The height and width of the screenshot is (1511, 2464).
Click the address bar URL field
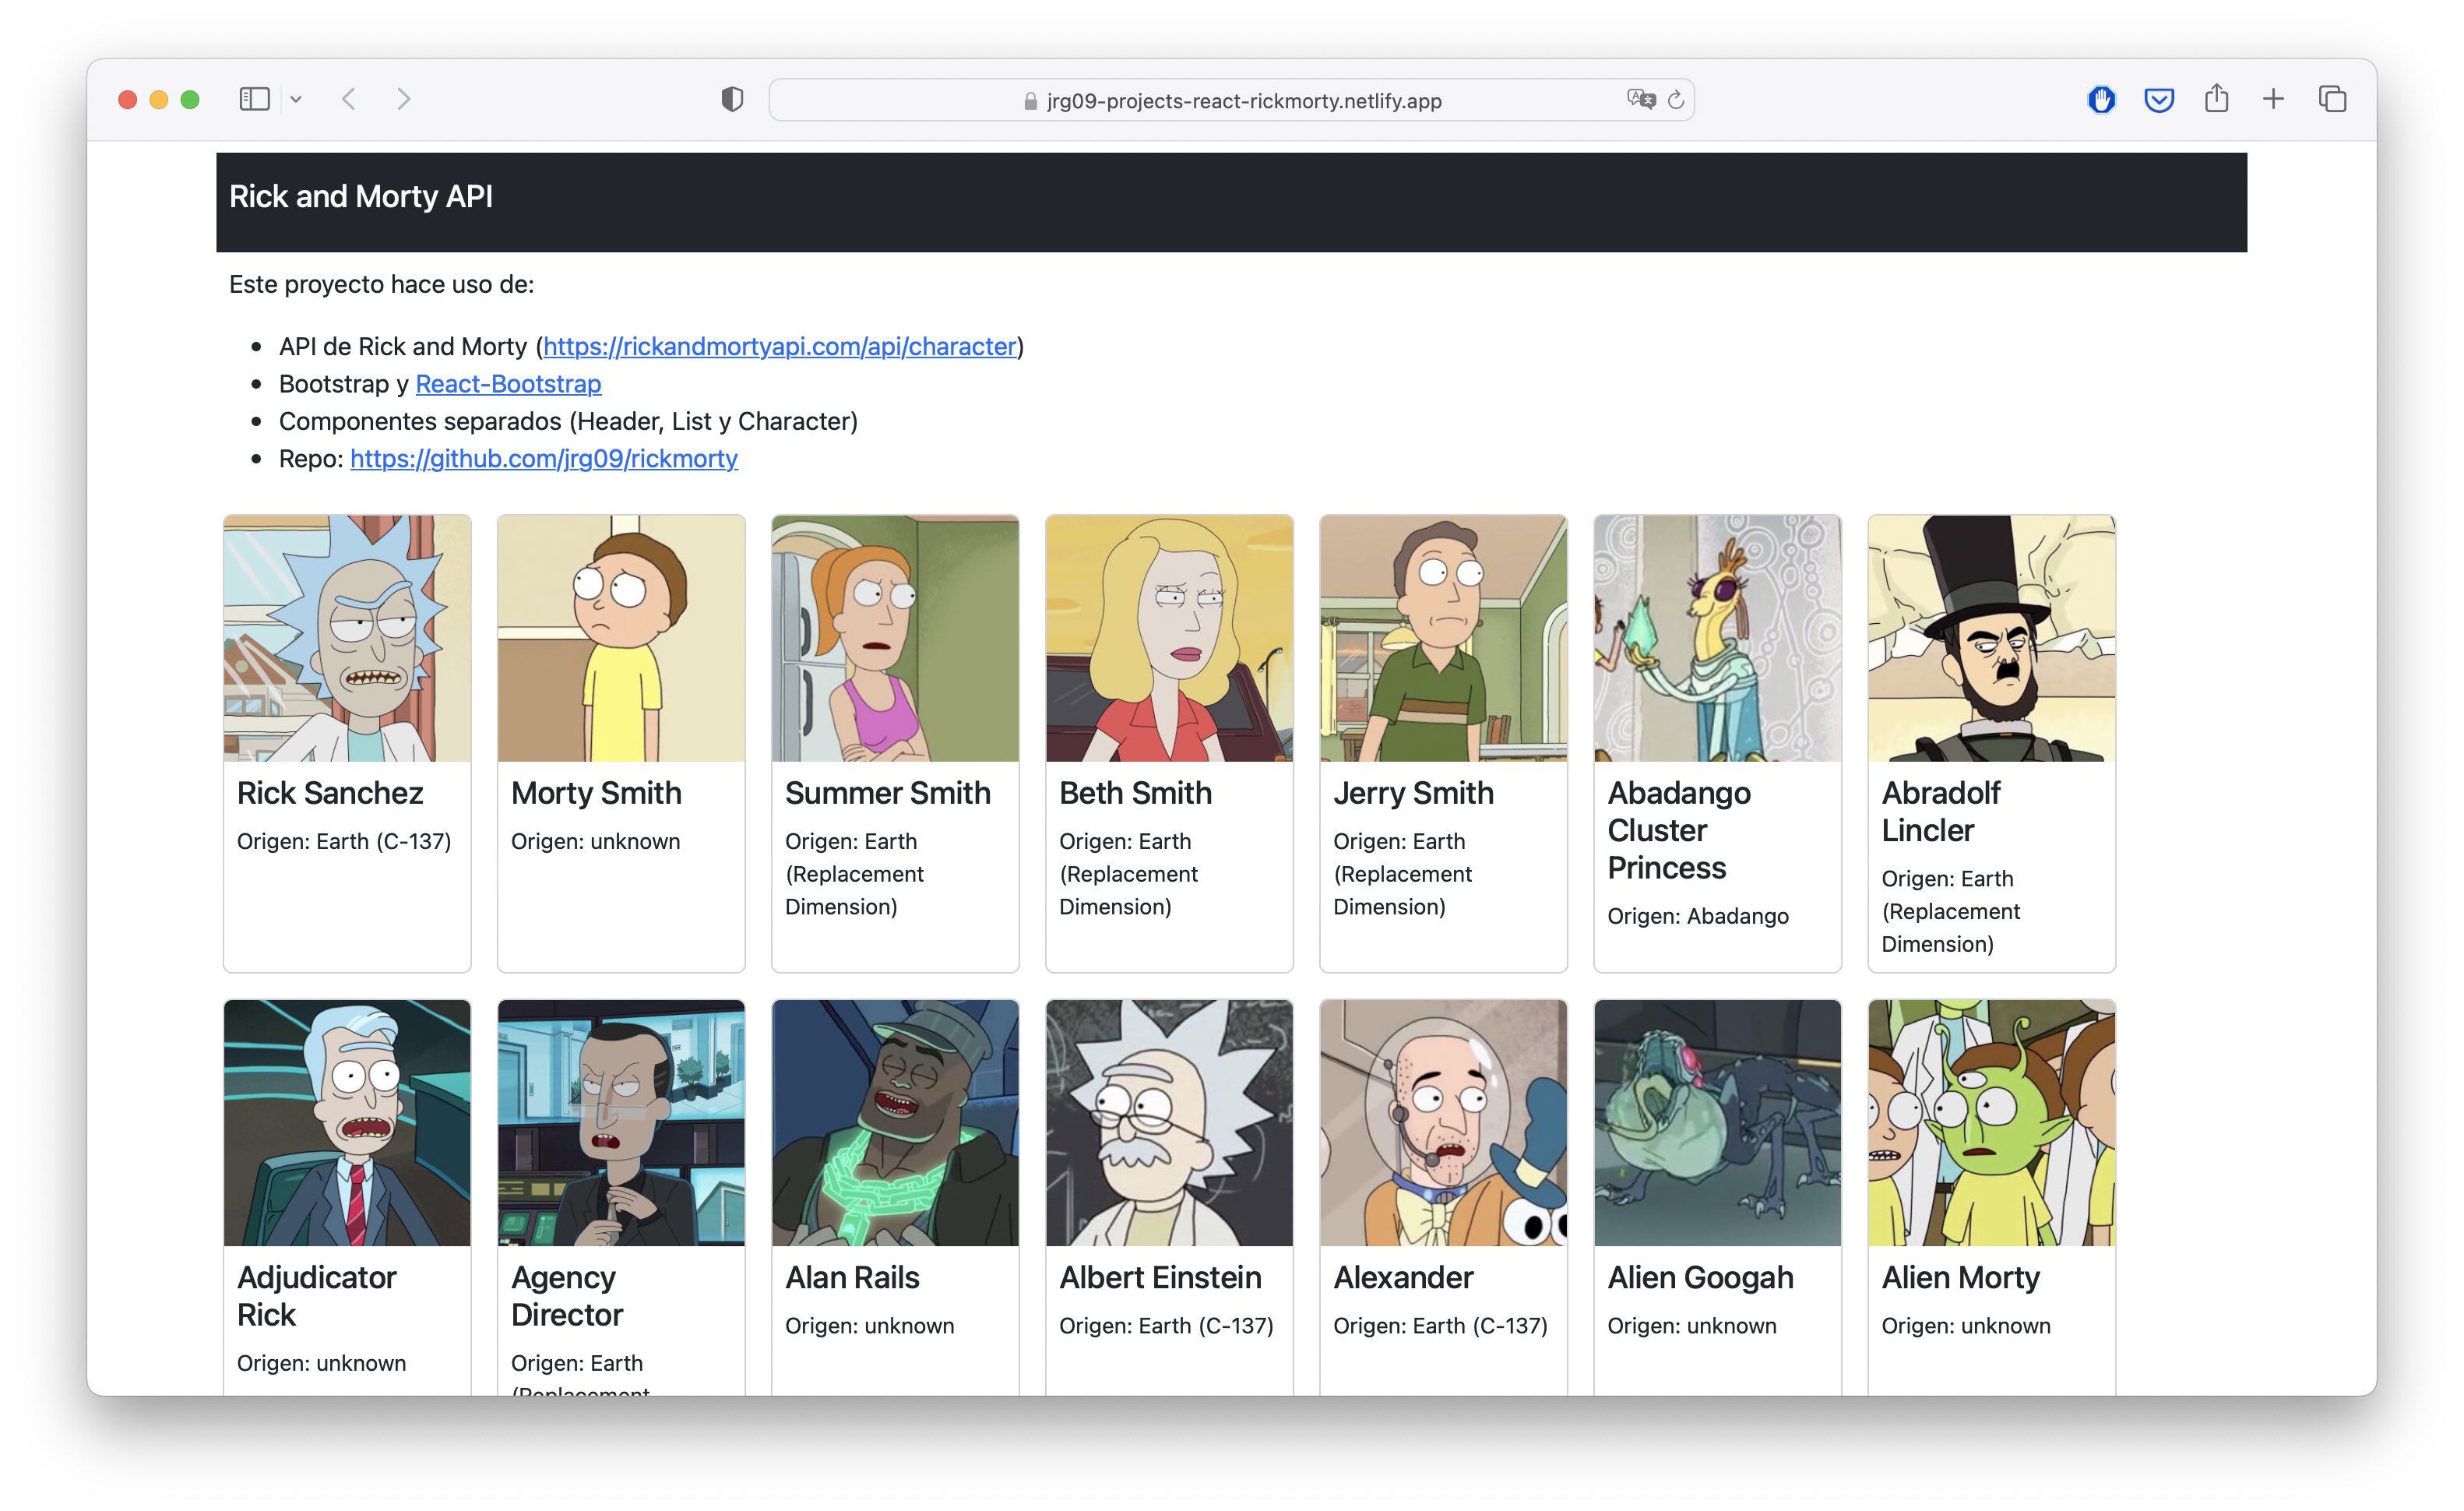click(x=1231, y=100)
